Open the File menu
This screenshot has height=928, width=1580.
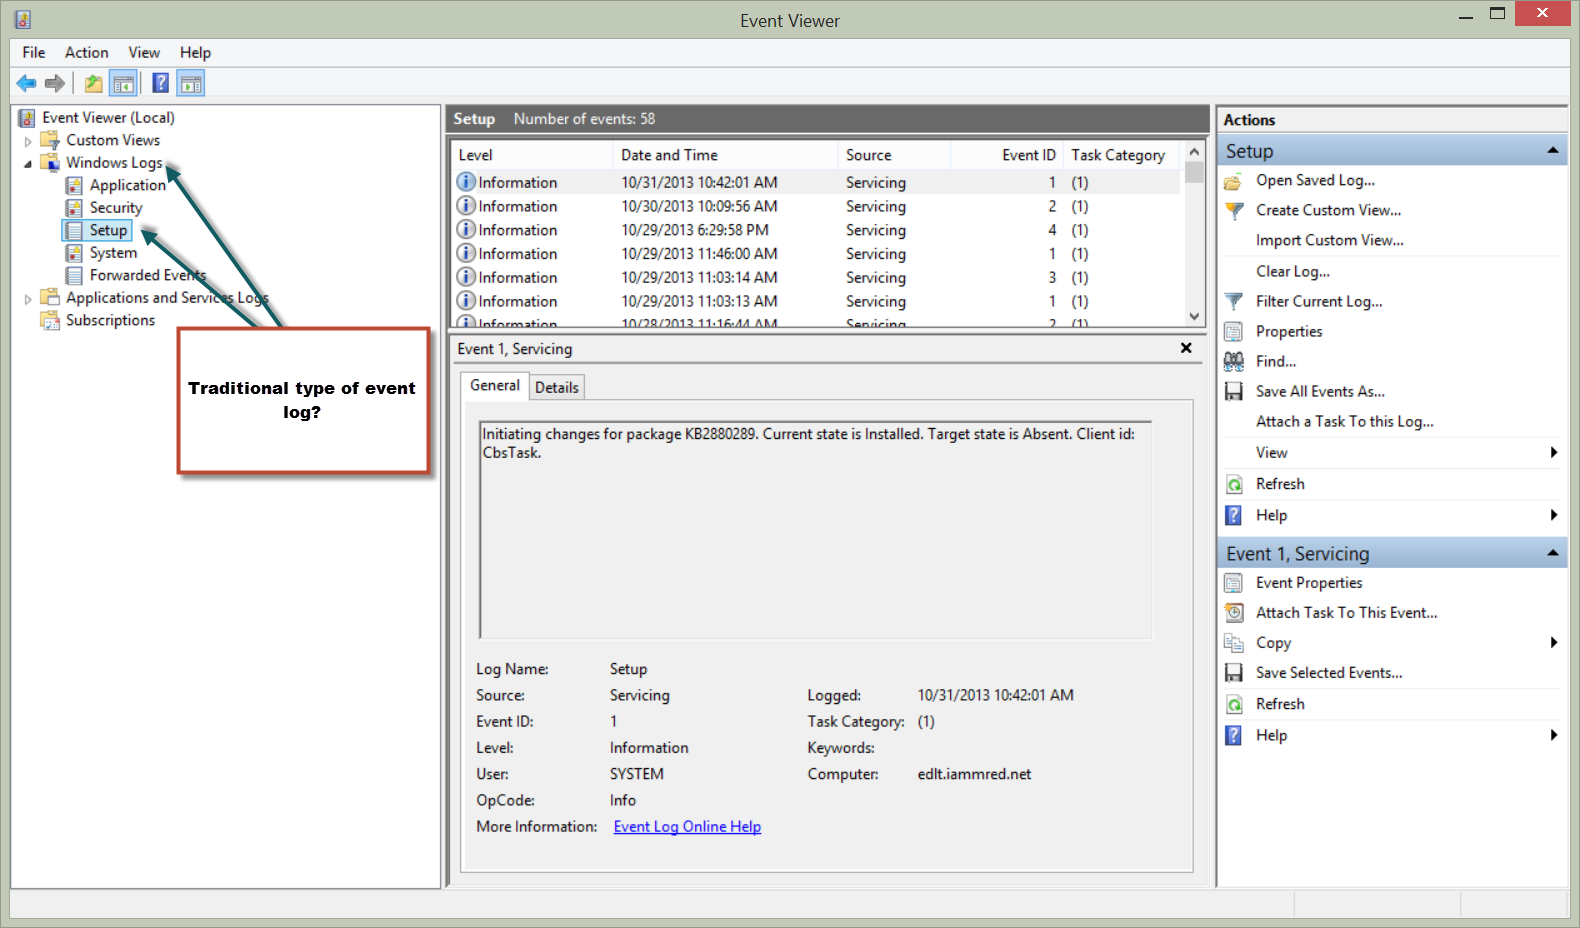click(x=34, y=53)
